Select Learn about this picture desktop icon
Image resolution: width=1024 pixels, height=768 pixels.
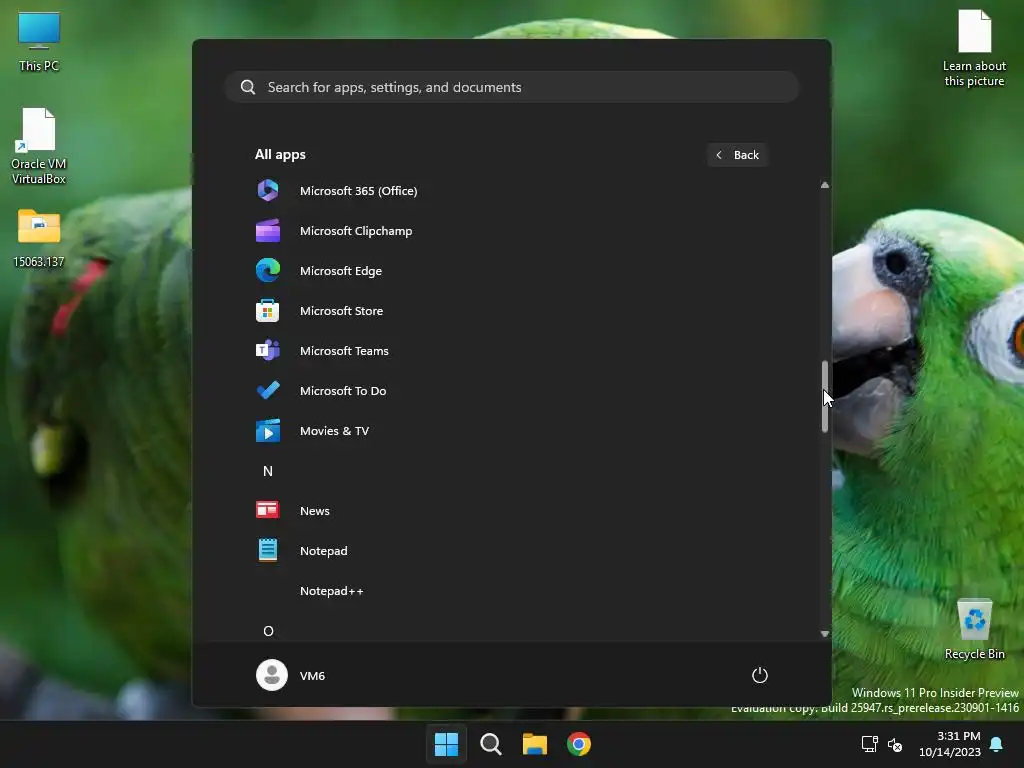pyautogui.click(x=974, y=48)
